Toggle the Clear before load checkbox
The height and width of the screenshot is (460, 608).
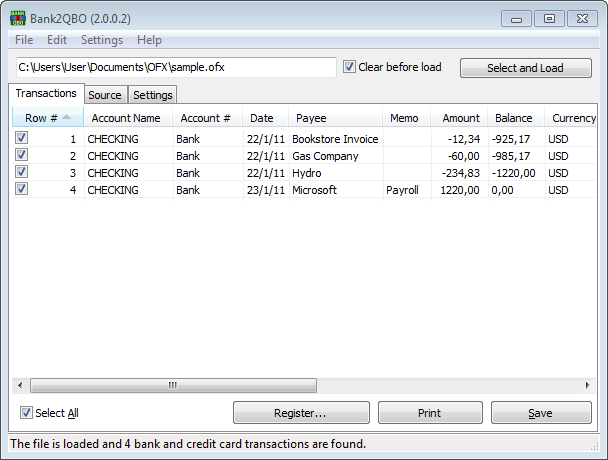[349, 67]
